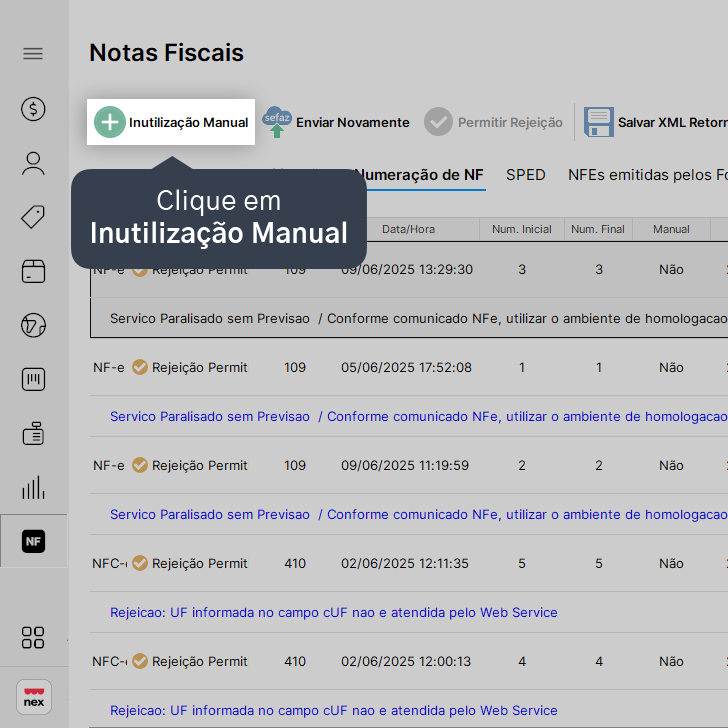The height and width of the screenshot is (728, 728).
Task: Open the box inventory icon in sidebar
Action: [x=33, y=271]
